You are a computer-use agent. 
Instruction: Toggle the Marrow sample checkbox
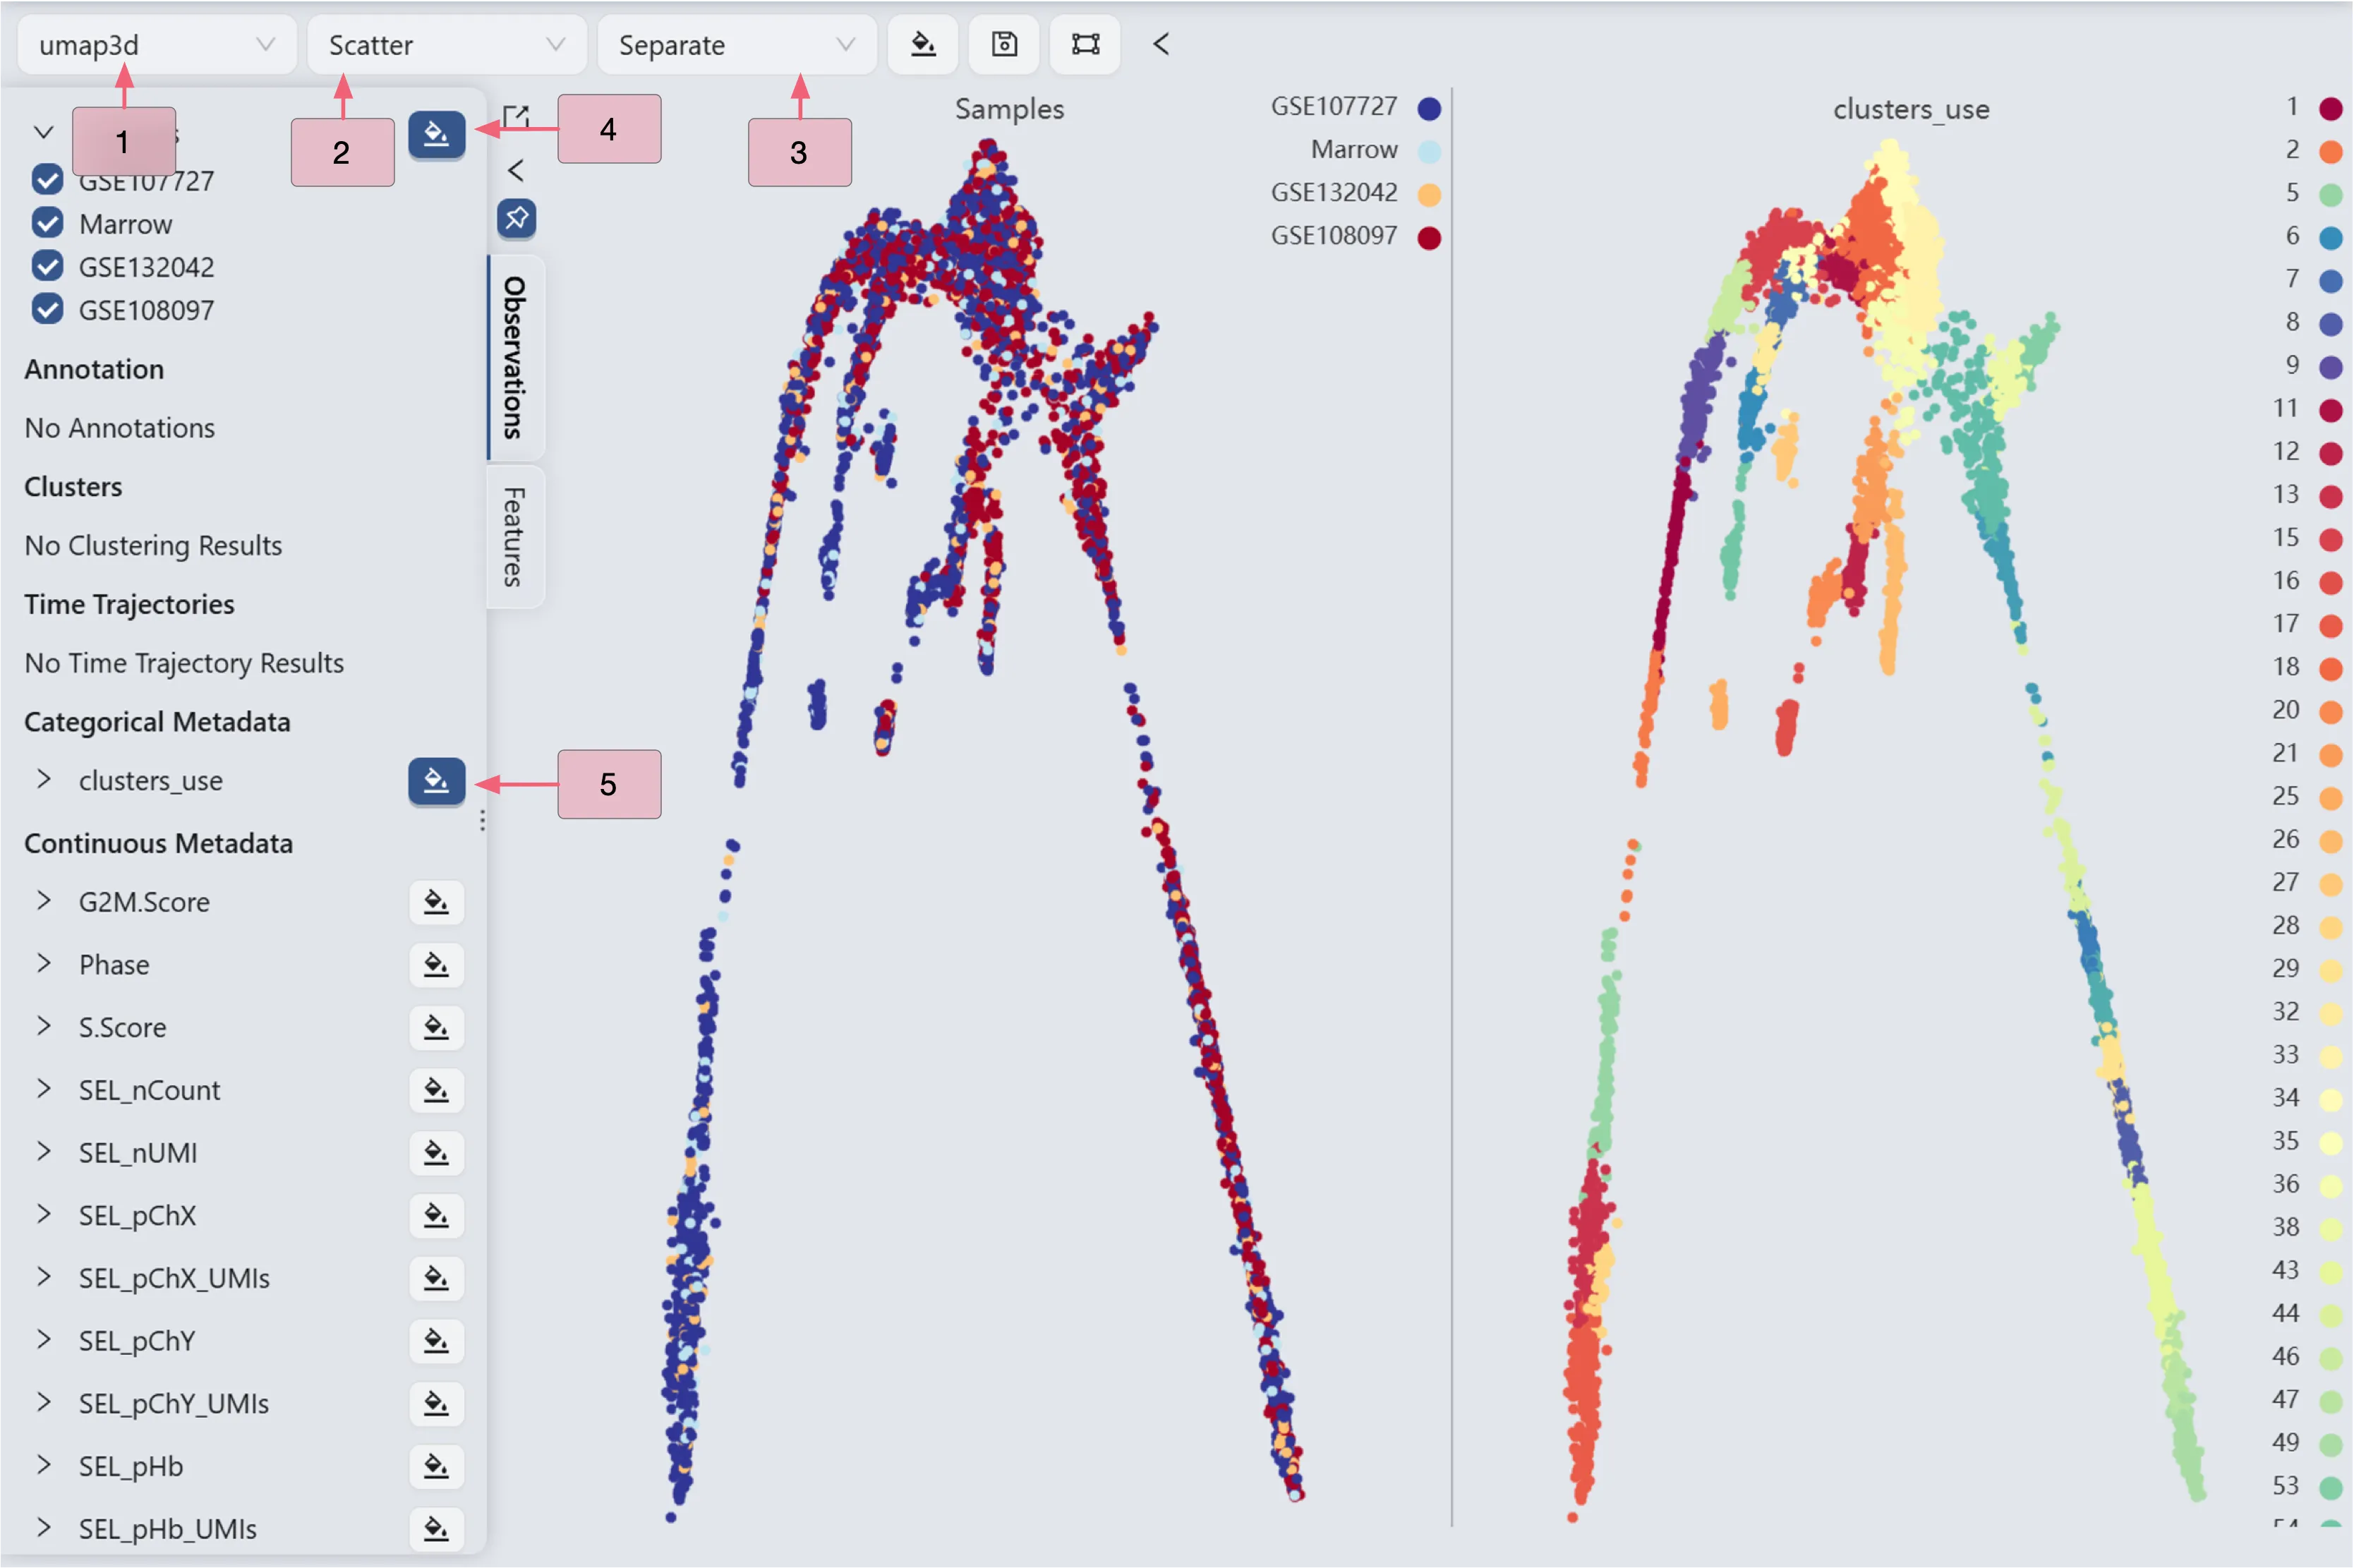tap(47, 223)
